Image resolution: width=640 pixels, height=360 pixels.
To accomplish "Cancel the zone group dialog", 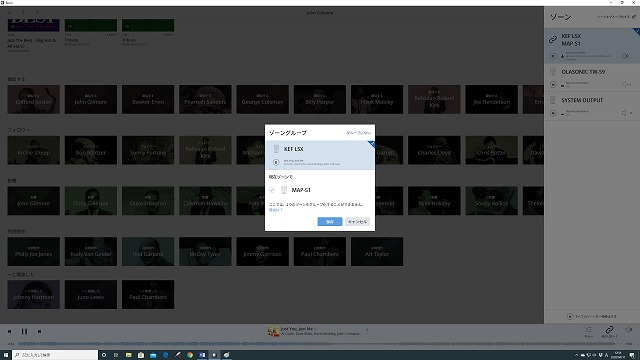I will [357, 222].
